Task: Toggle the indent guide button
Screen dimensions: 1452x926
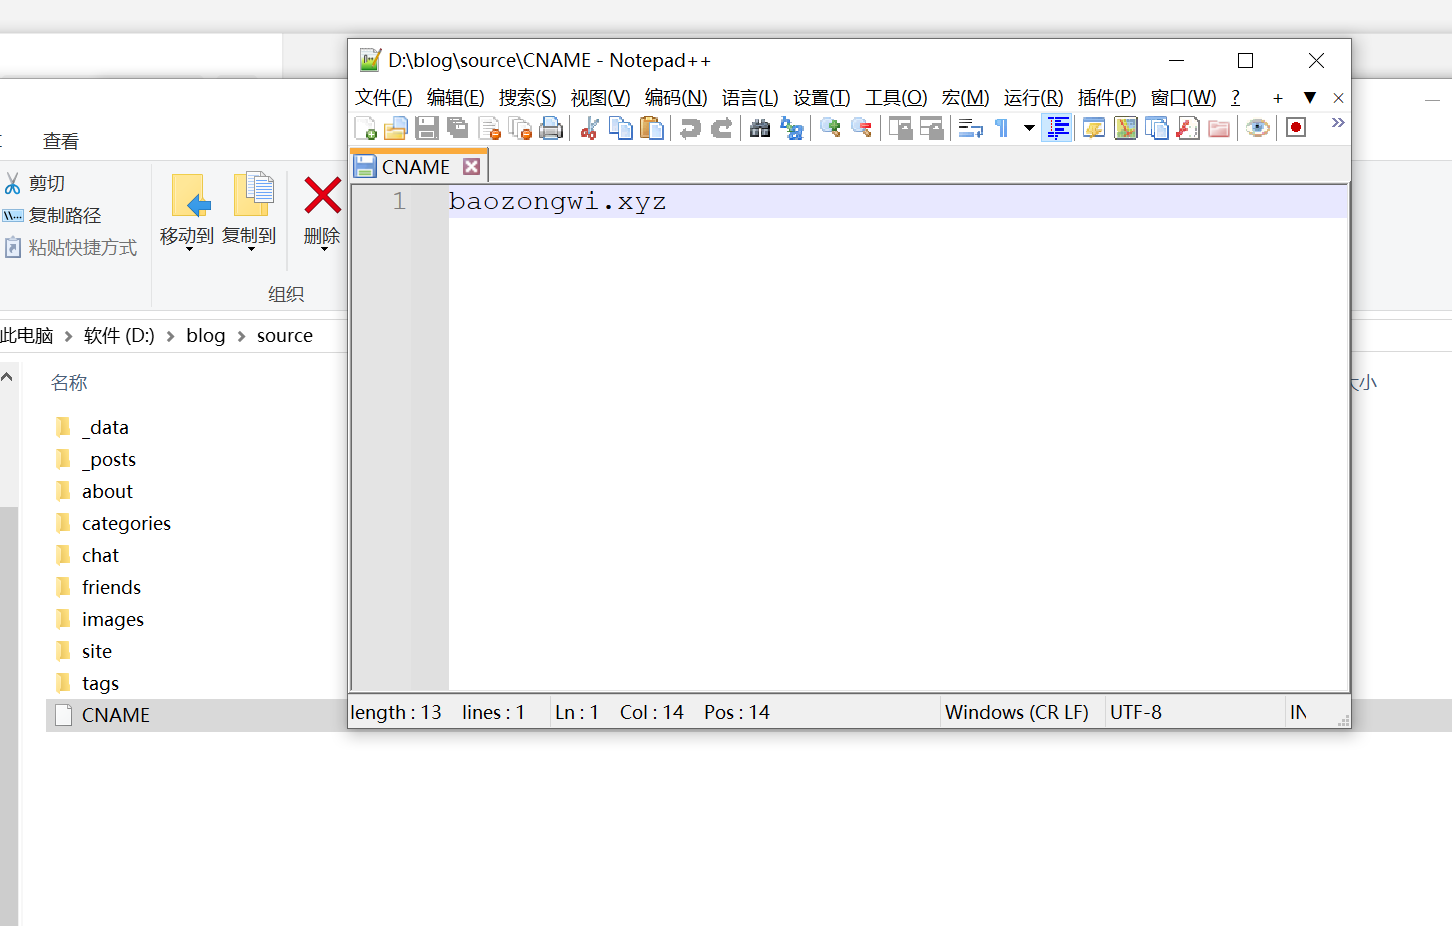Action: click(1057, 128)
